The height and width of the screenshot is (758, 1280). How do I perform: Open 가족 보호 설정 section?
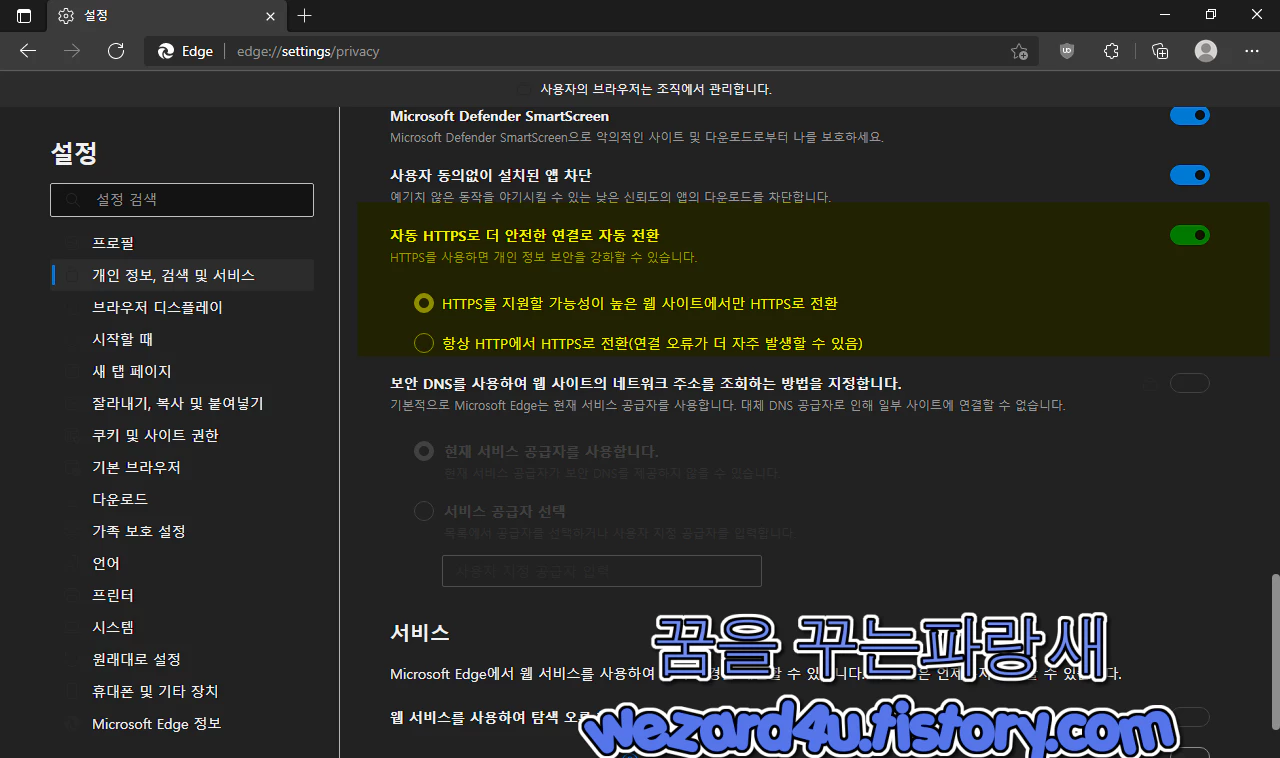(x=182, y=531)
